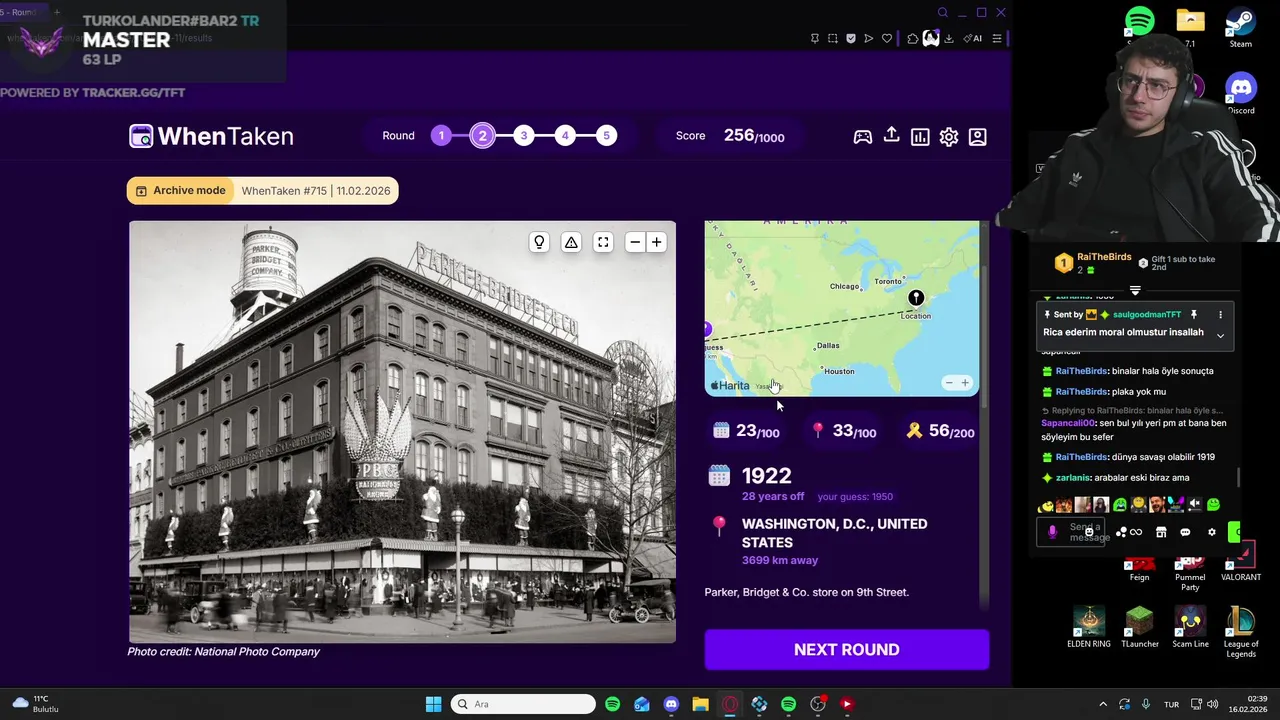Expand the pinned chat message chevron

pos(1220,336)
